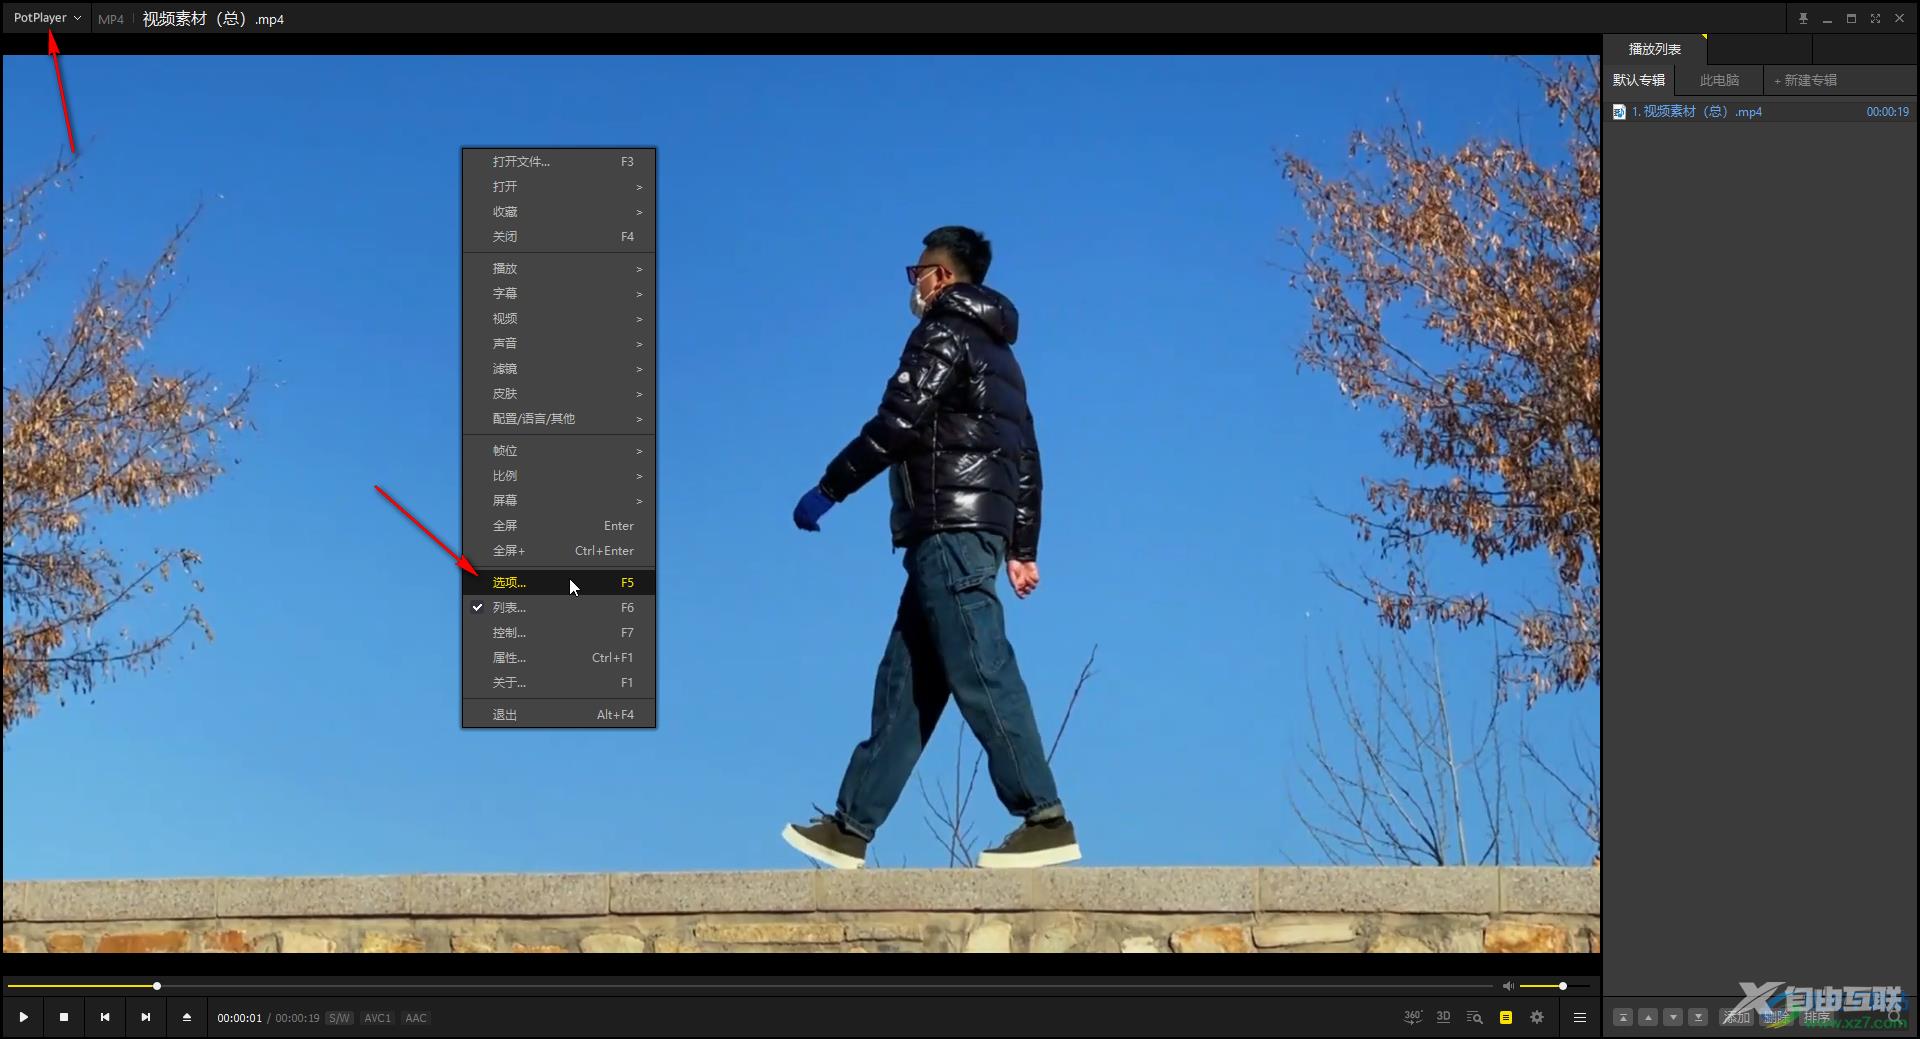Screen dimensions: 1920x1039
Task: Click the 添加 add button
Action: click(1737, 1017)
